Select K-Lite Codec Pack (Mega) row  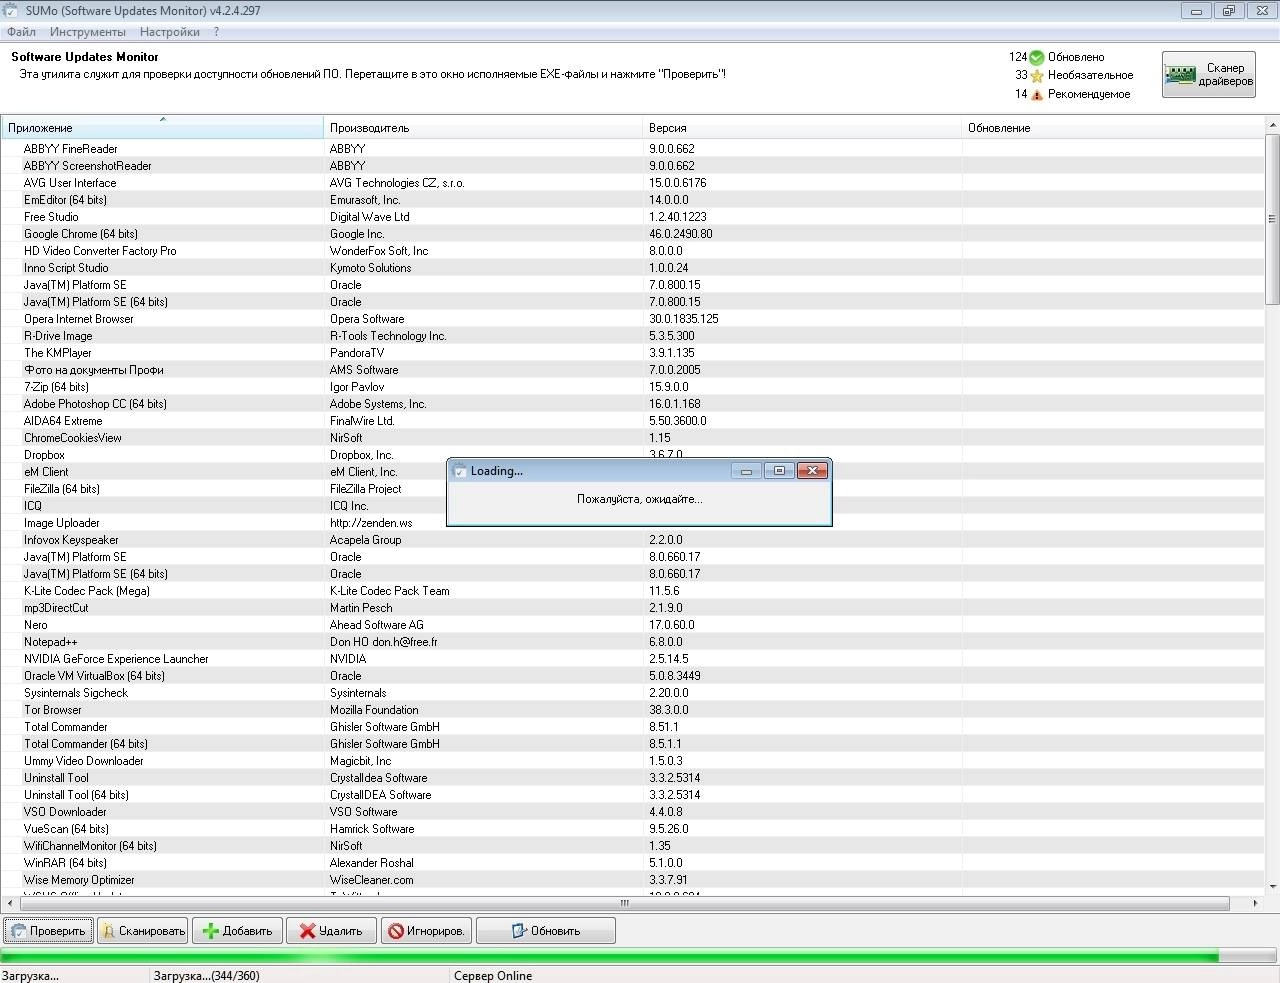(632, 591)
